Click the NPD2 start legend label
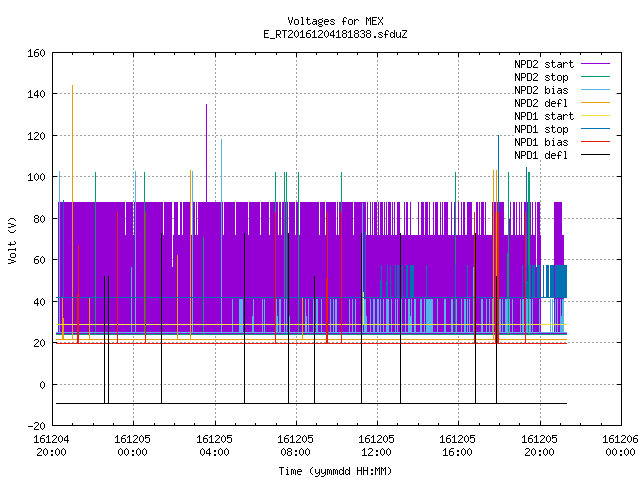The height and width of the screenshot is (480, 640). 544,64
